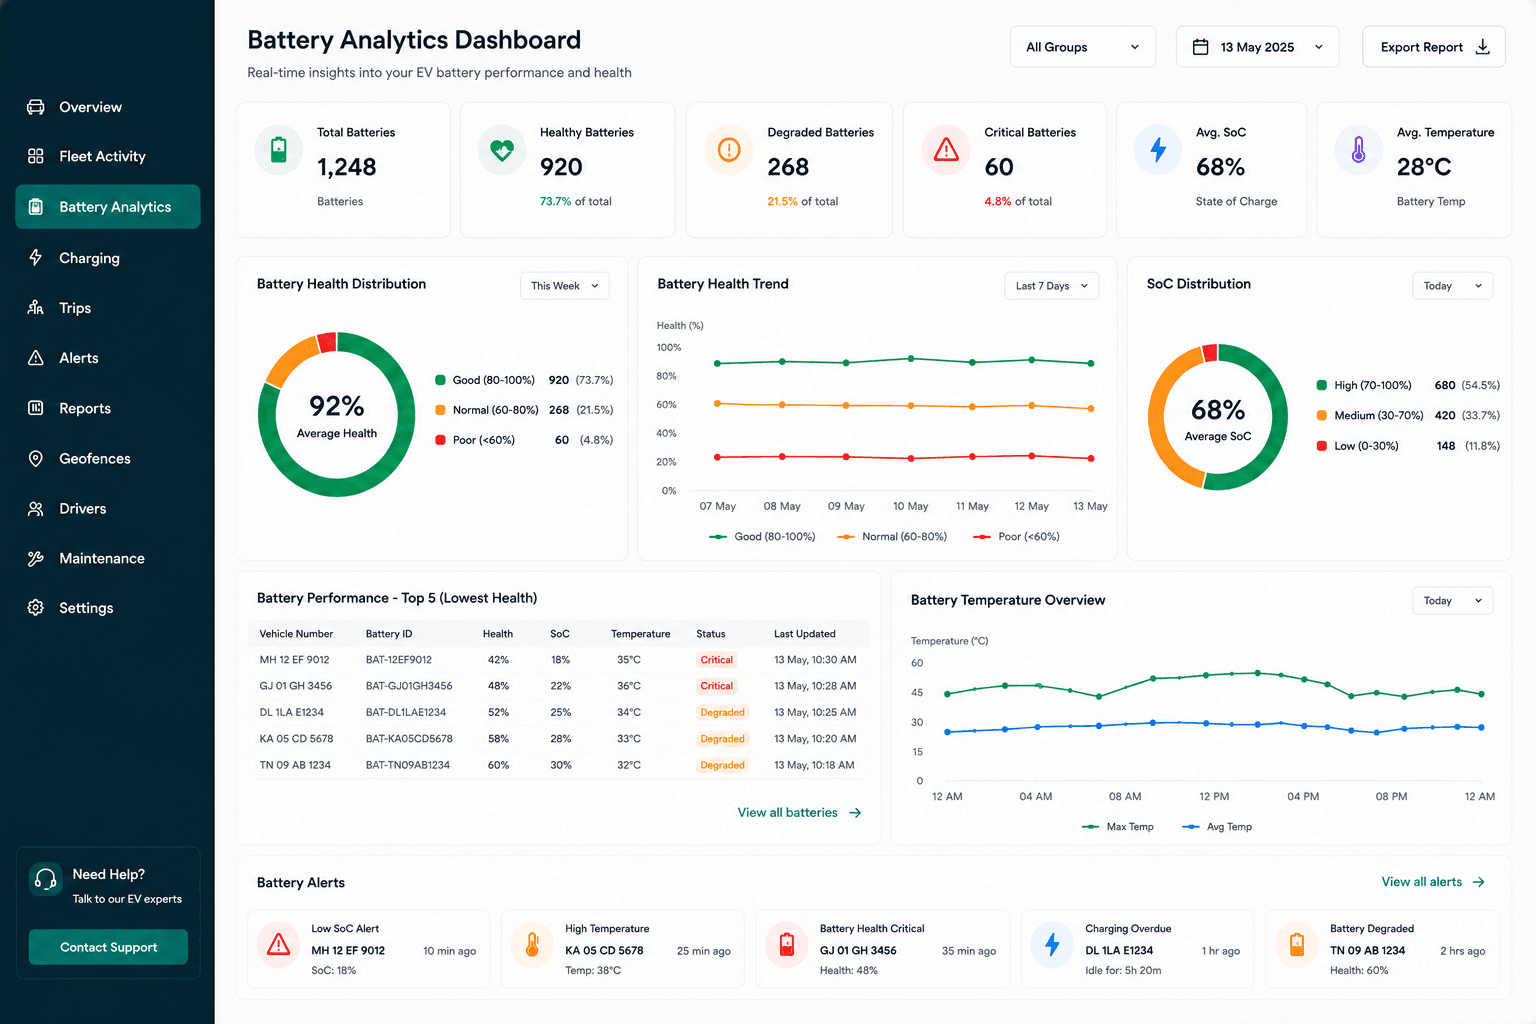Click the Drivers people icon
Screen dimensions: 1536x1024
[x=36, y=508]
